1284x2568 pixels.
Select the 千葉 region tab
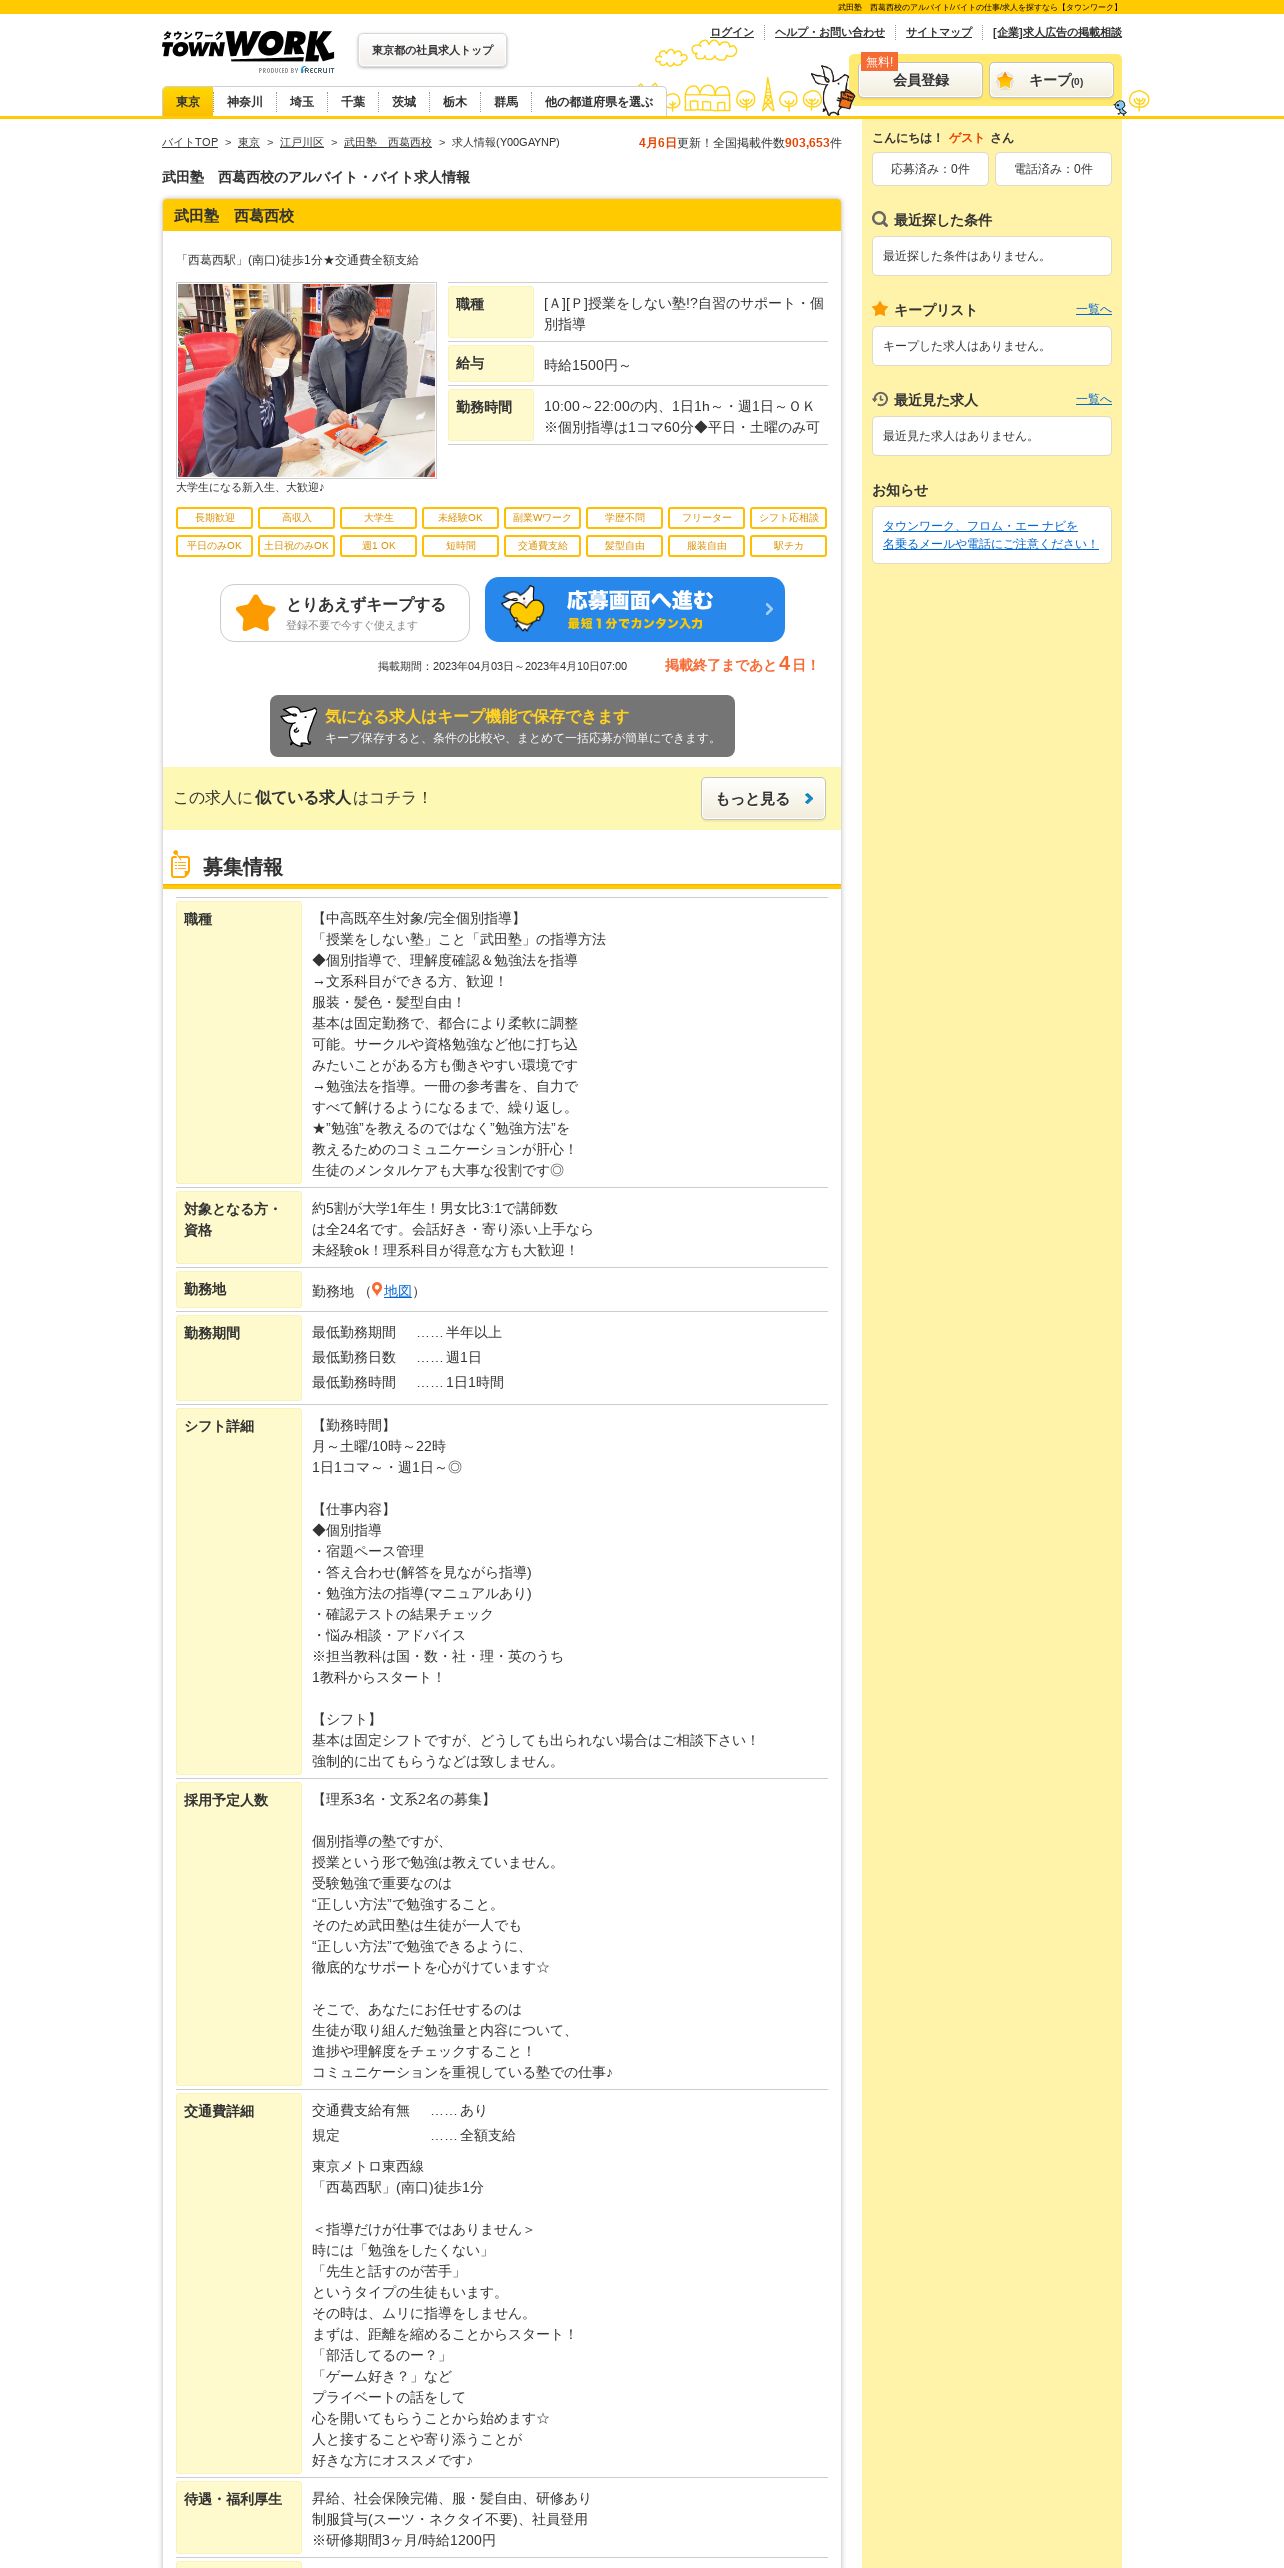[353, 102]
